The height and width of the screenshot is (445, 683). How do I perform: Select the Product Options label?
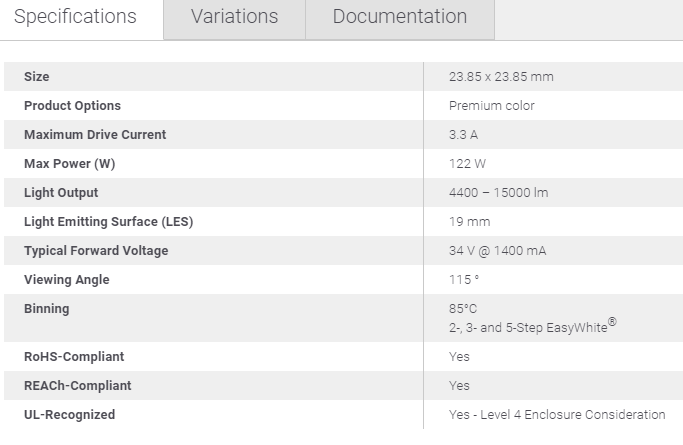tap(72, 106)
